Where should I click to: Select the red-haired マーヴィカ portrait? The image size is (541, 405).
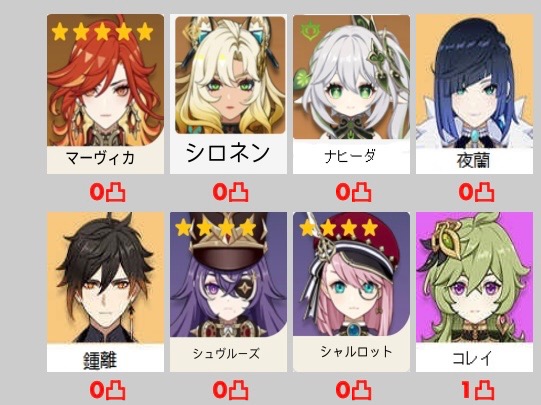pos(105,80)
